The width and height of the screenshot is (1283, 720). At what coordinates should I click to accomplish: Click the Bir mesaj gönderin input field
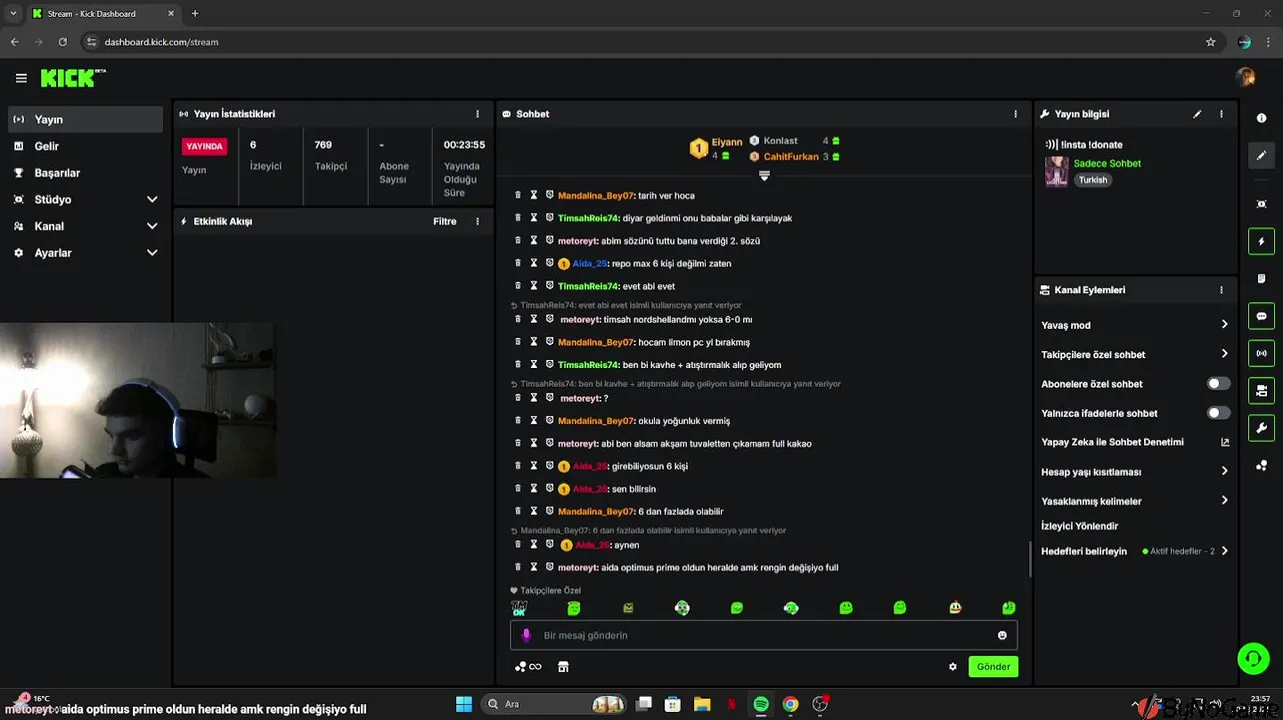[764, 635]
